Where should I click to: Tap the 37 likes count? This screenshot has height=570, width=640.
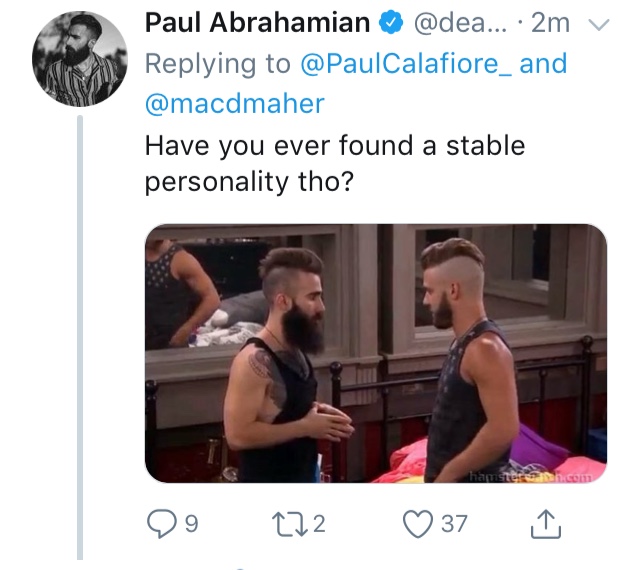454,524
